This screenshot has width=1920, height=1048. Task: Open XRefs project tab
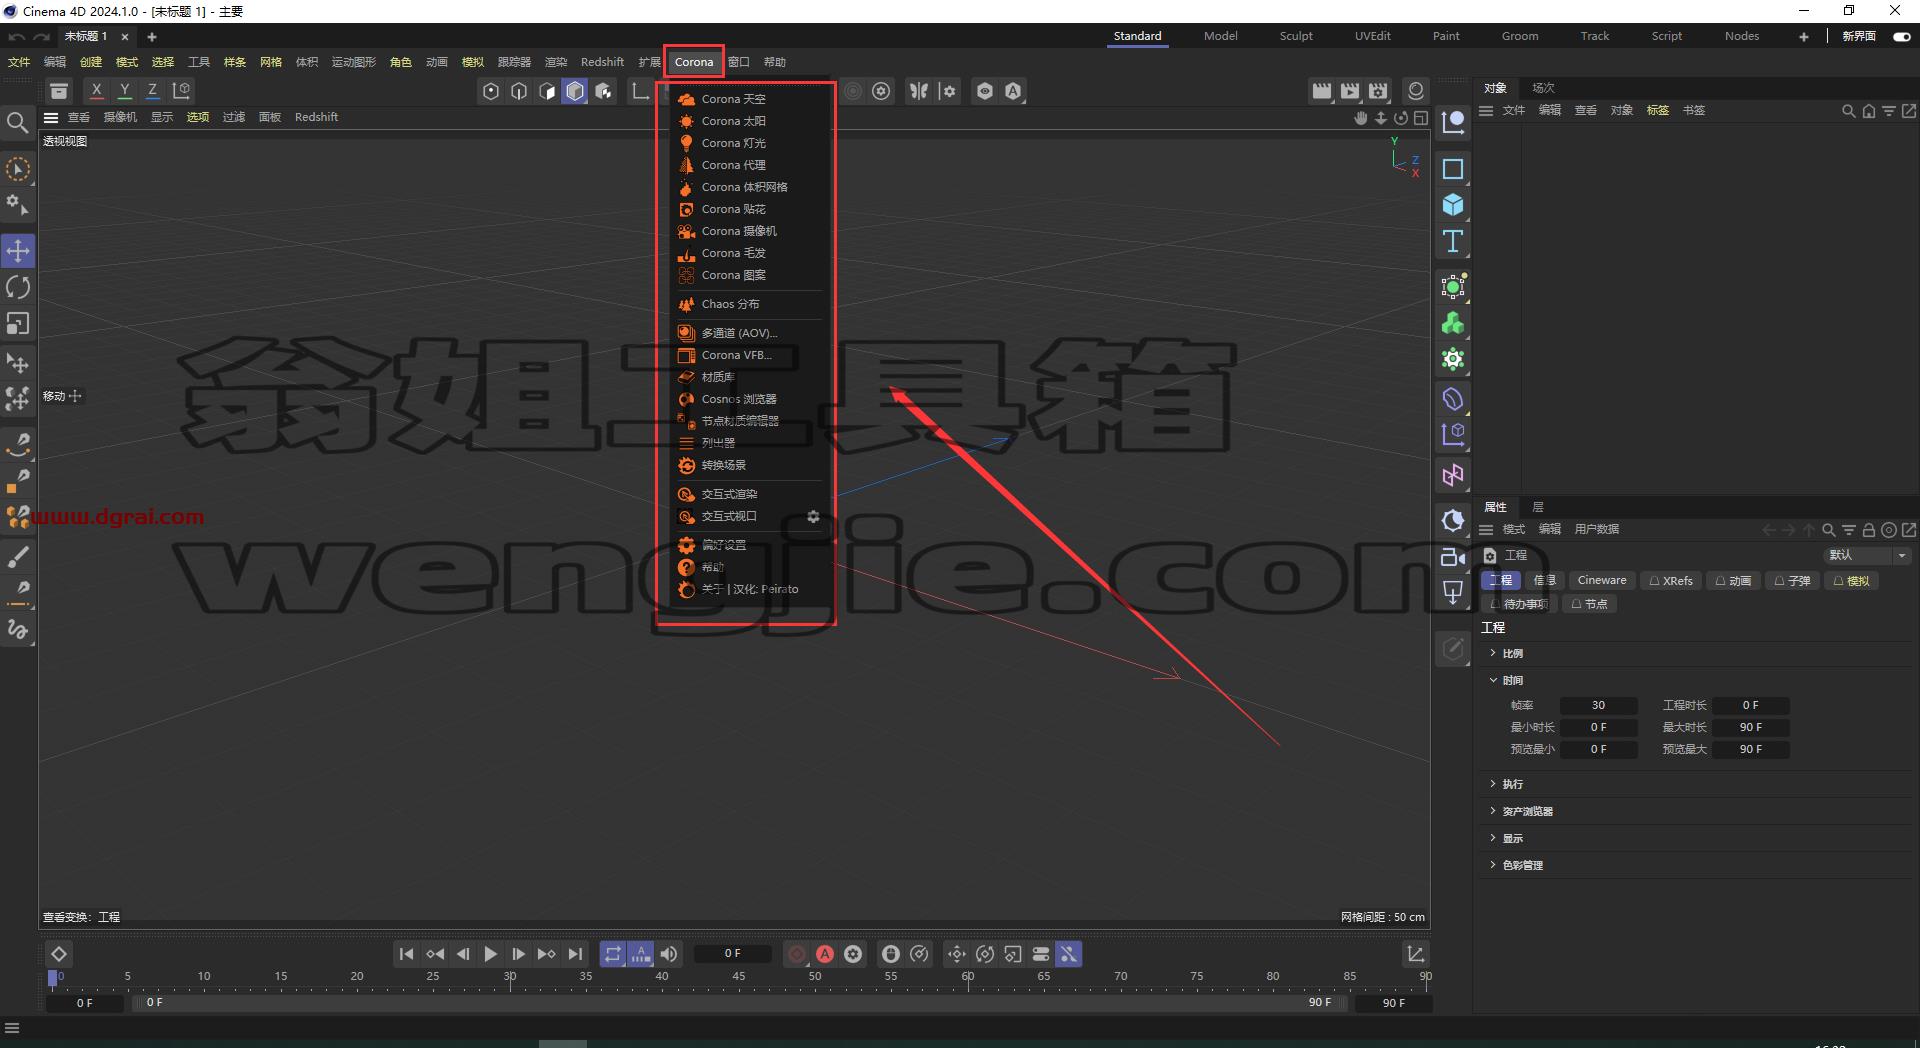point(1671,580)
